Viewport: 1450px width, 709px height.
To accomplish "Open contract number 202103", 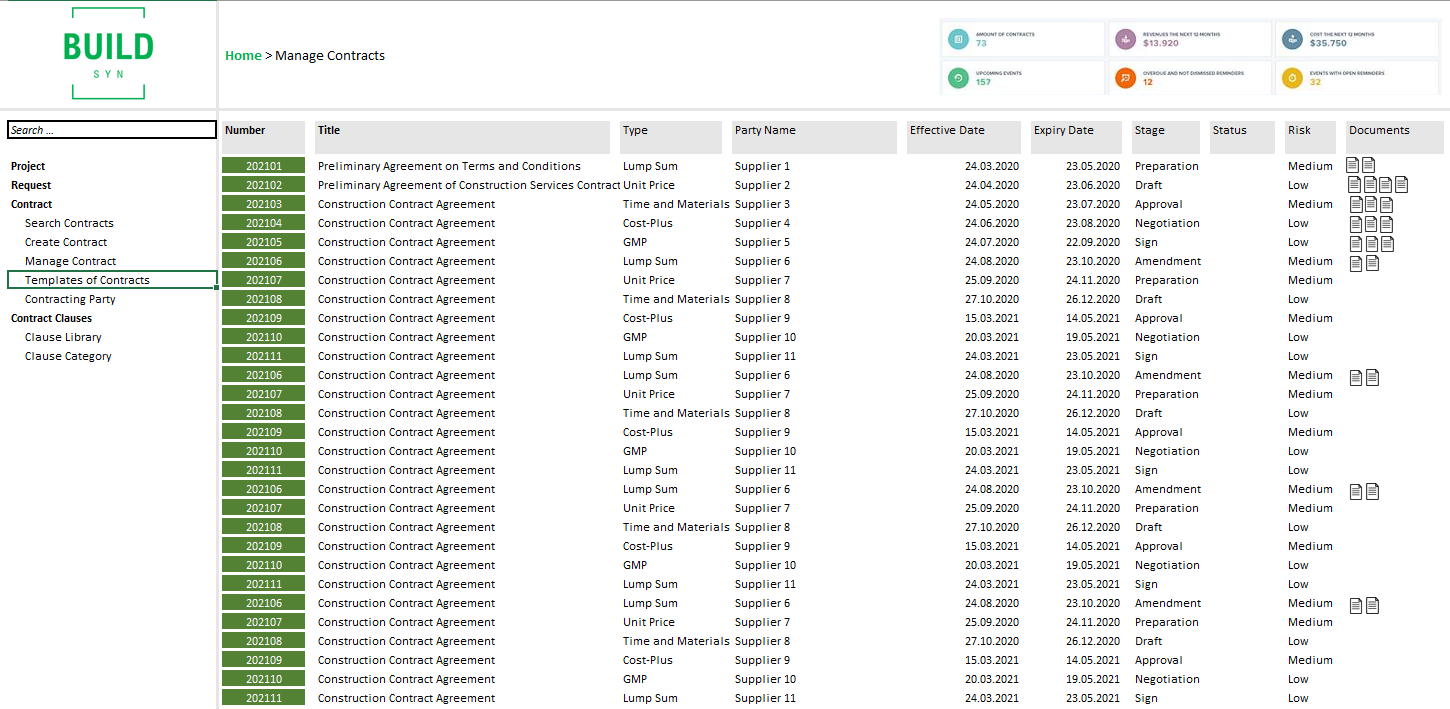I will [263, 204].
